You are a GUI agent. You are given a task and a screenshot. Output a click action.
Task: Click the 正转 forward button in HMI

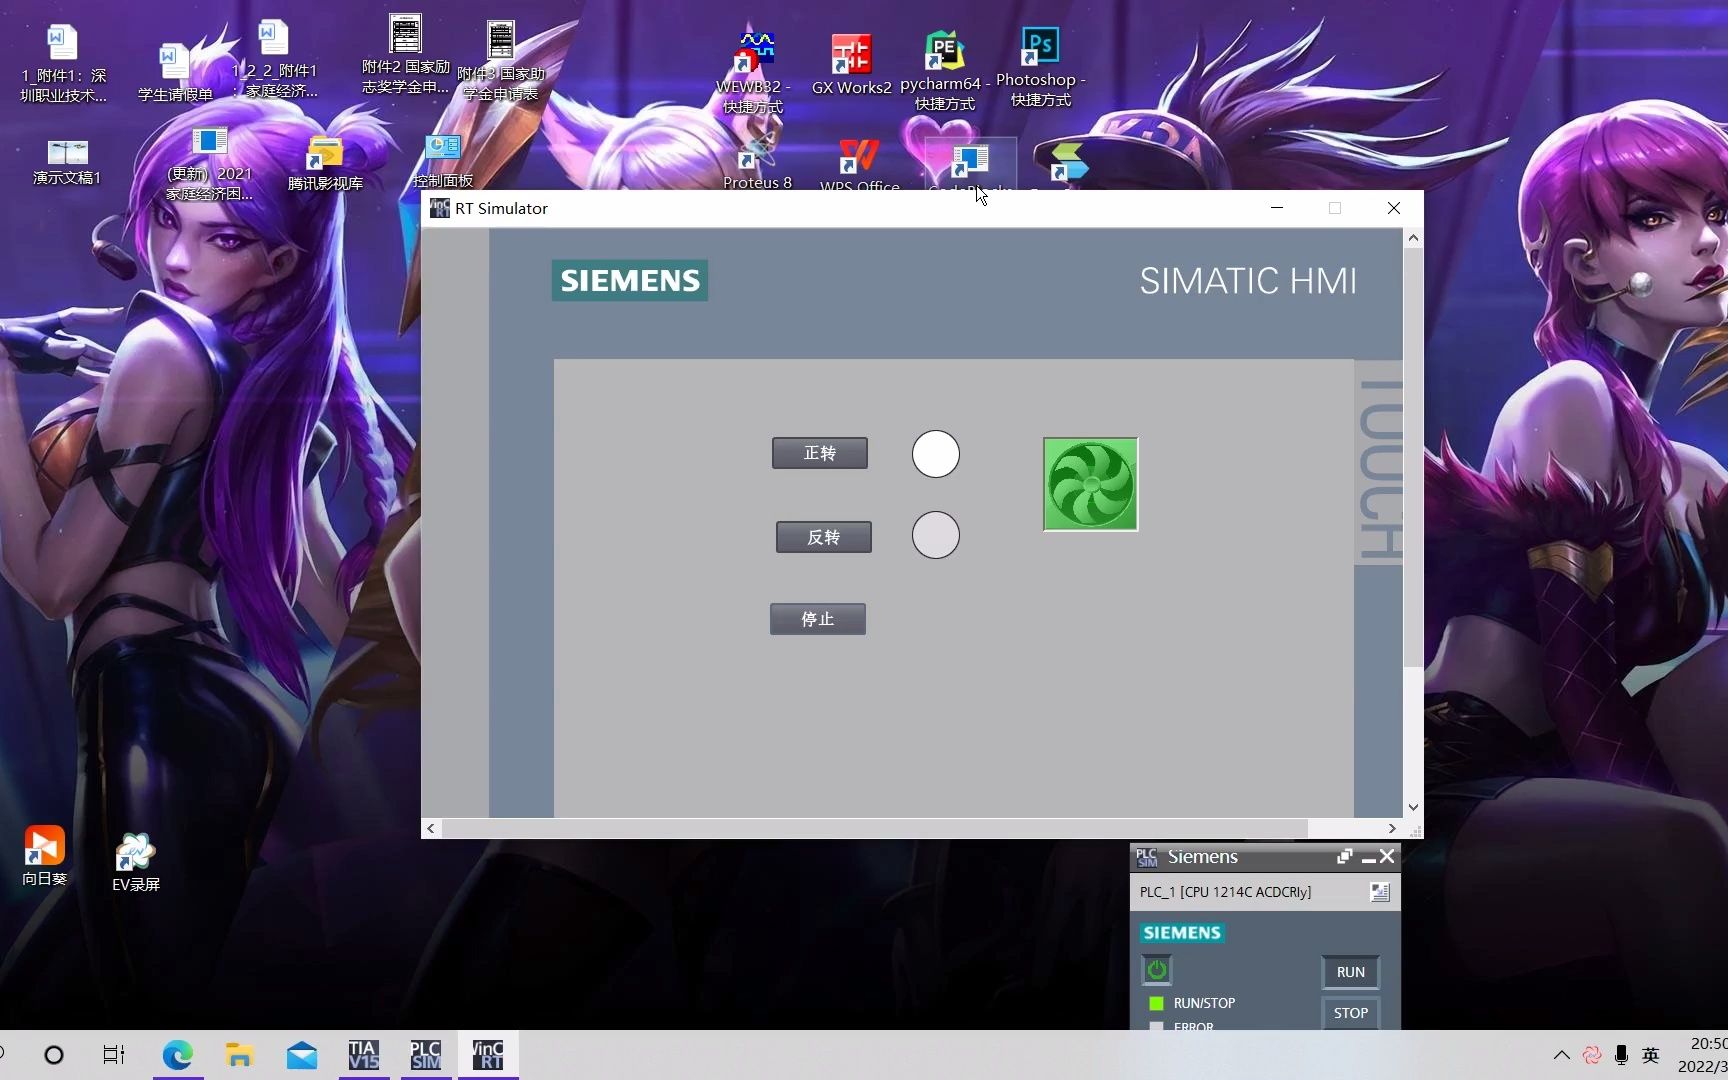(819, 453)
